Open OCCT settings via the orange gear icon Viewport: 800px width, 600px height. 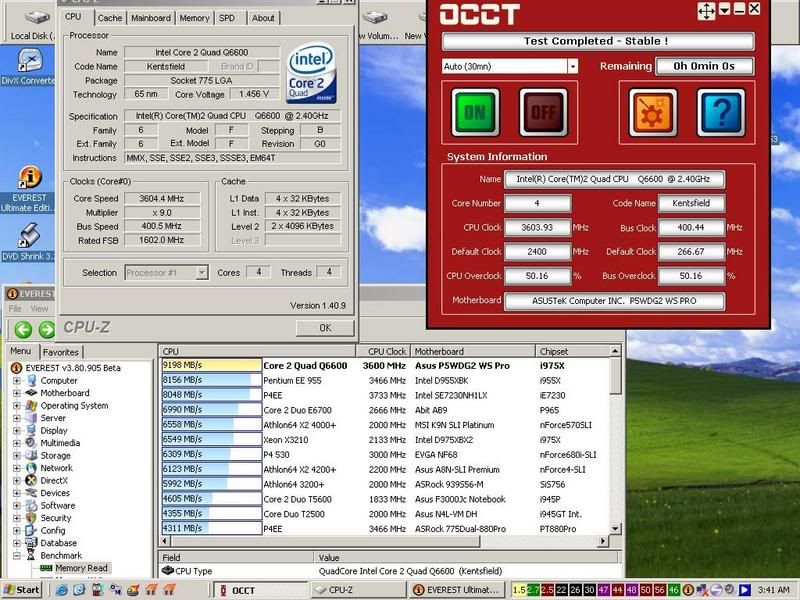(653, 112)
